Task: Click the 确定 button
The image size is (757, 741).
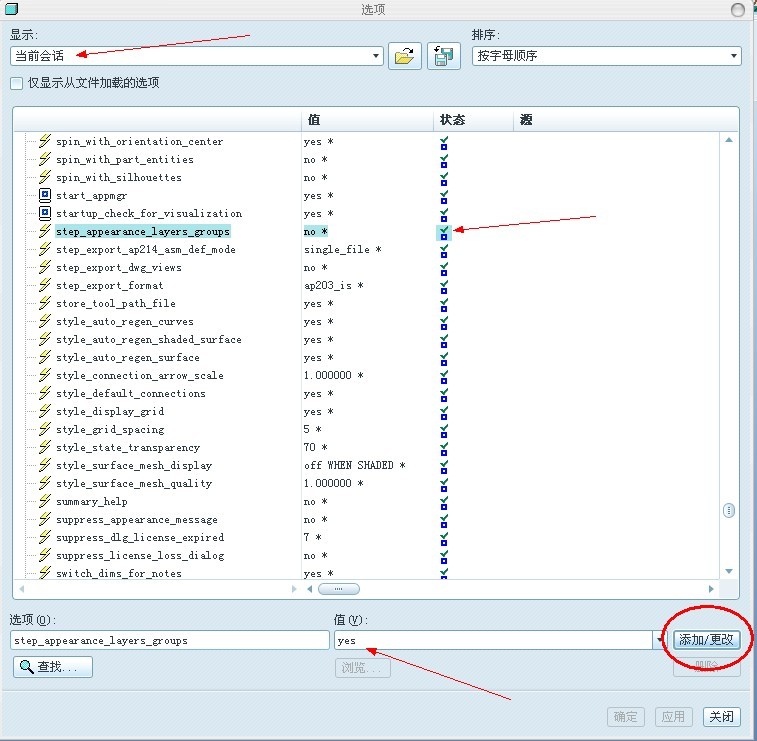Action: 626,717
